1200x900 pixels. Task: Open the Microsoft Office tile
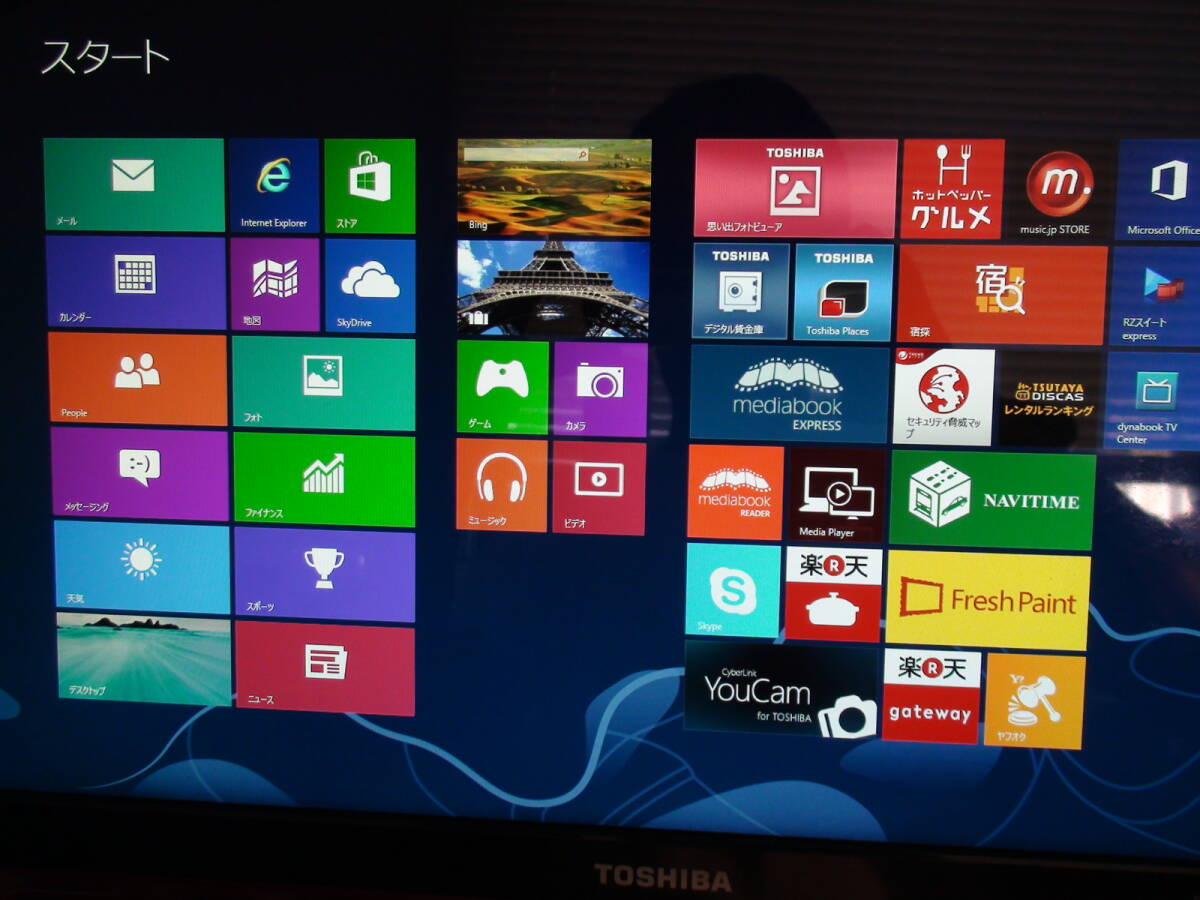pos(1160,190)
